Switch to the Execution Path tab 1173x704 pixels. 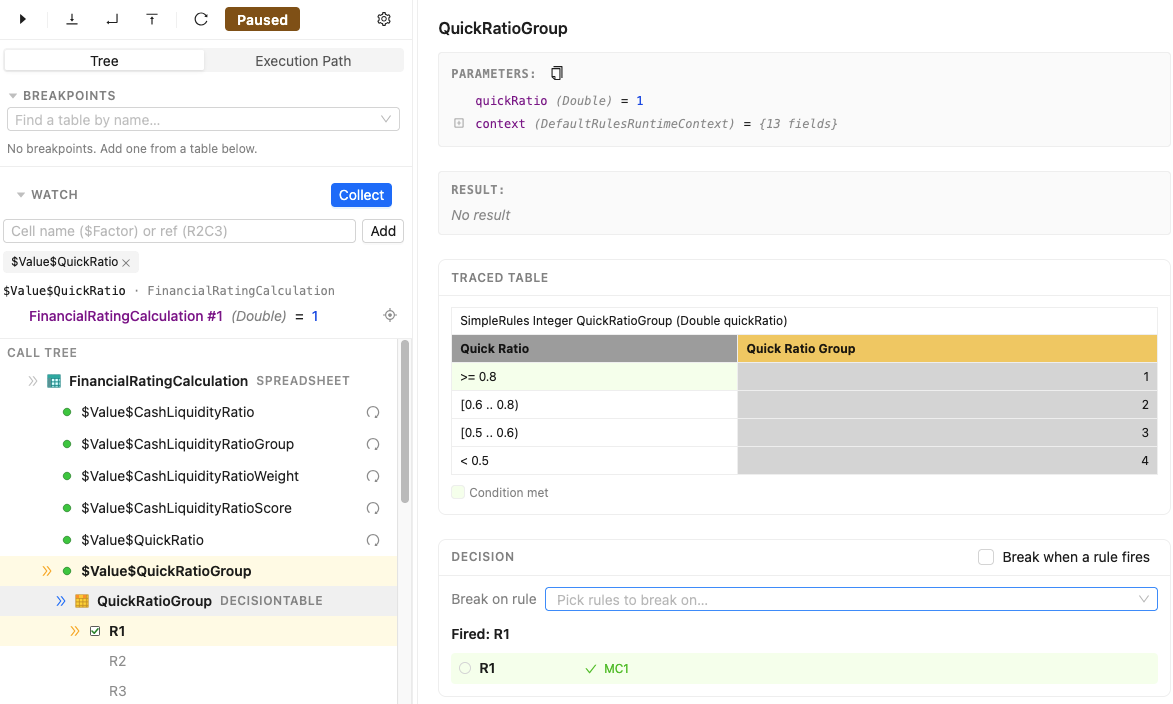point(303,61)
